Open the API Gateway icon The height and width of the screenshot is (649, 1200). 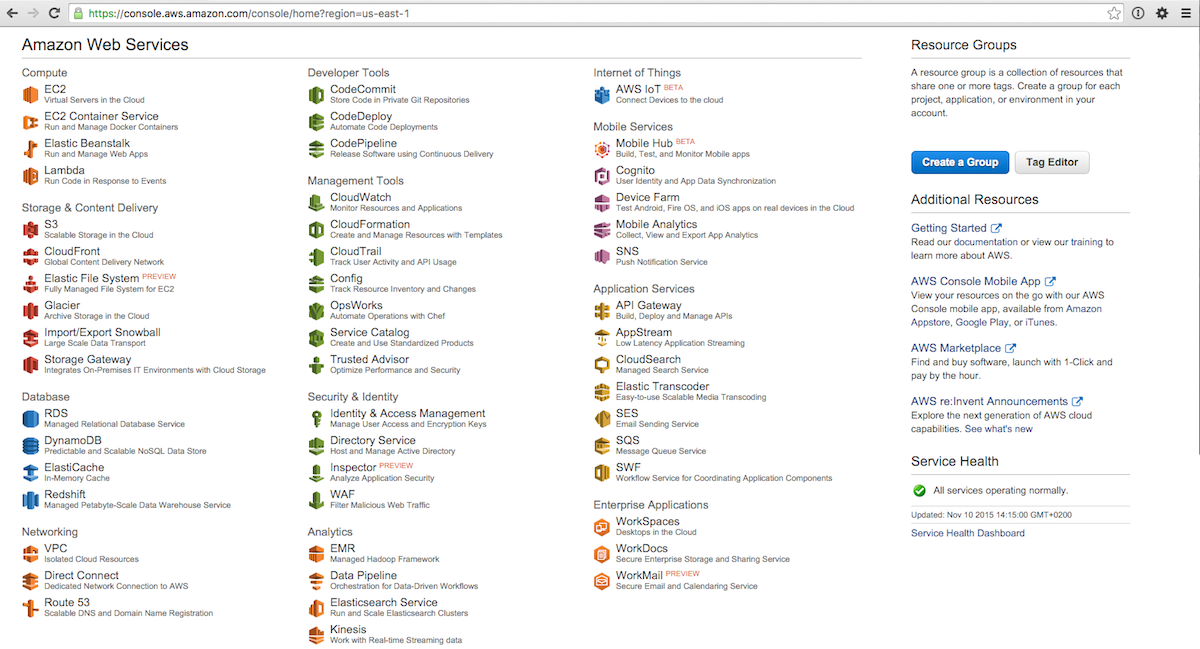(602, 311)
